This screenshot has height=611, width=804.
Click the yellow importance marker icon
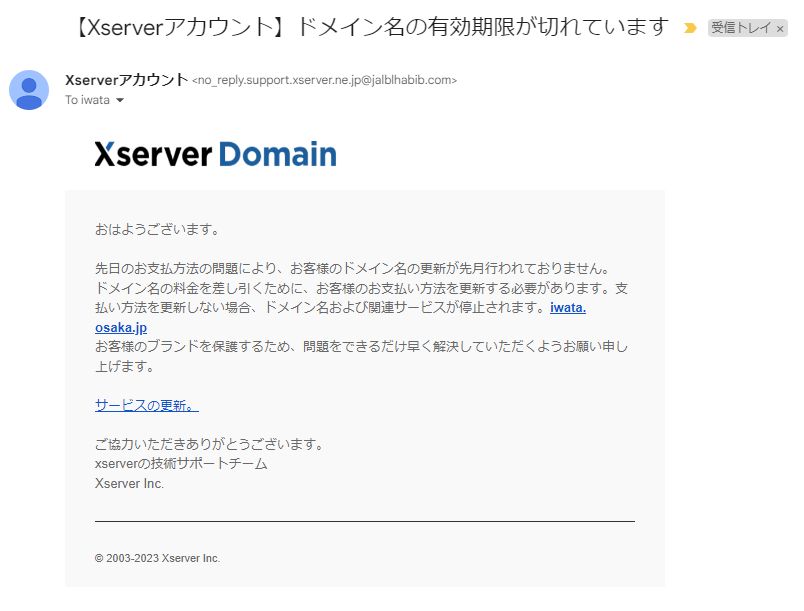coord(690,29)
